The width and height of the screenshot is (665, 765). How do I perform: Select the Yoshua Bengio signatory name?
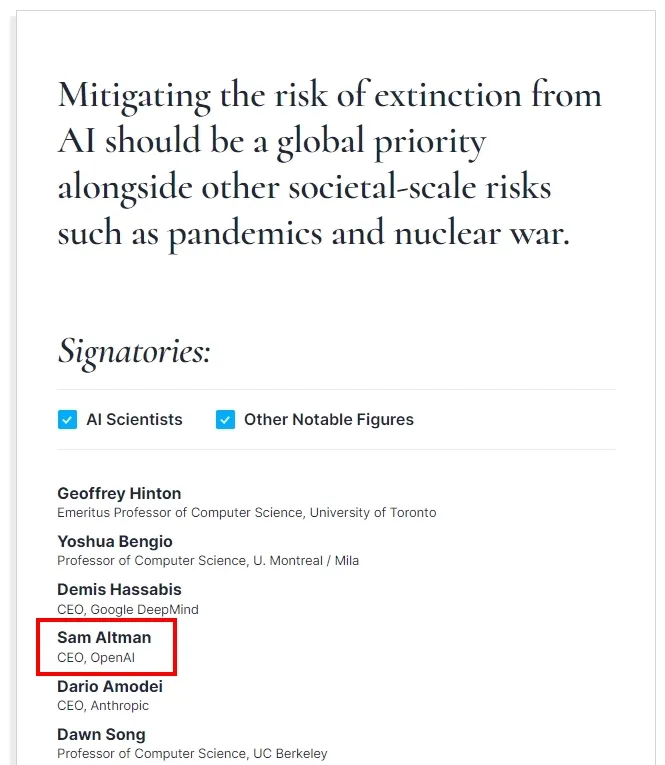tap(115, 542)
